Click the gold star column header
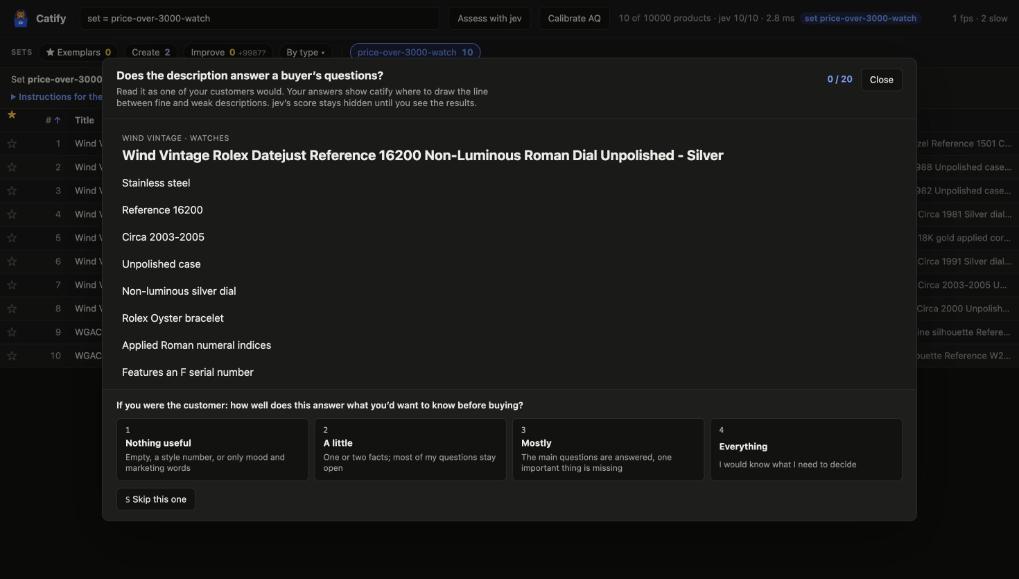The height and width of the screenshot is (579, 1019). (x=12, y=115)
